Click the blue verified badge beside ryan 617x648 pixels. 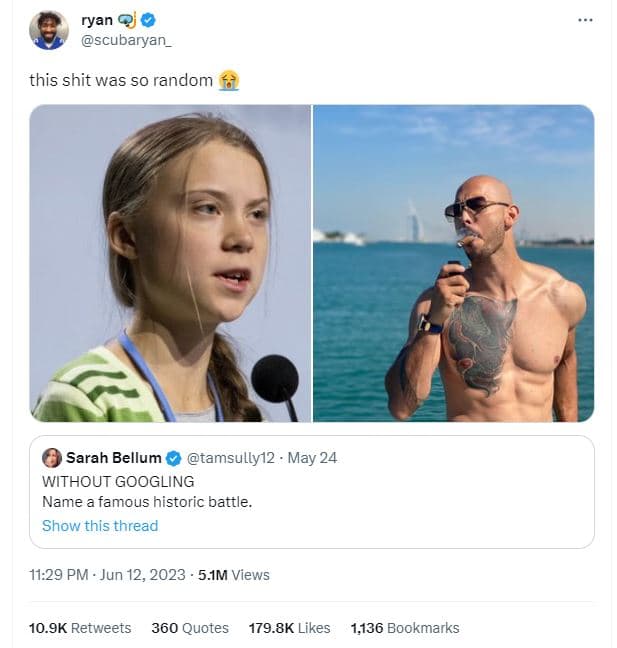click(149, 20)
